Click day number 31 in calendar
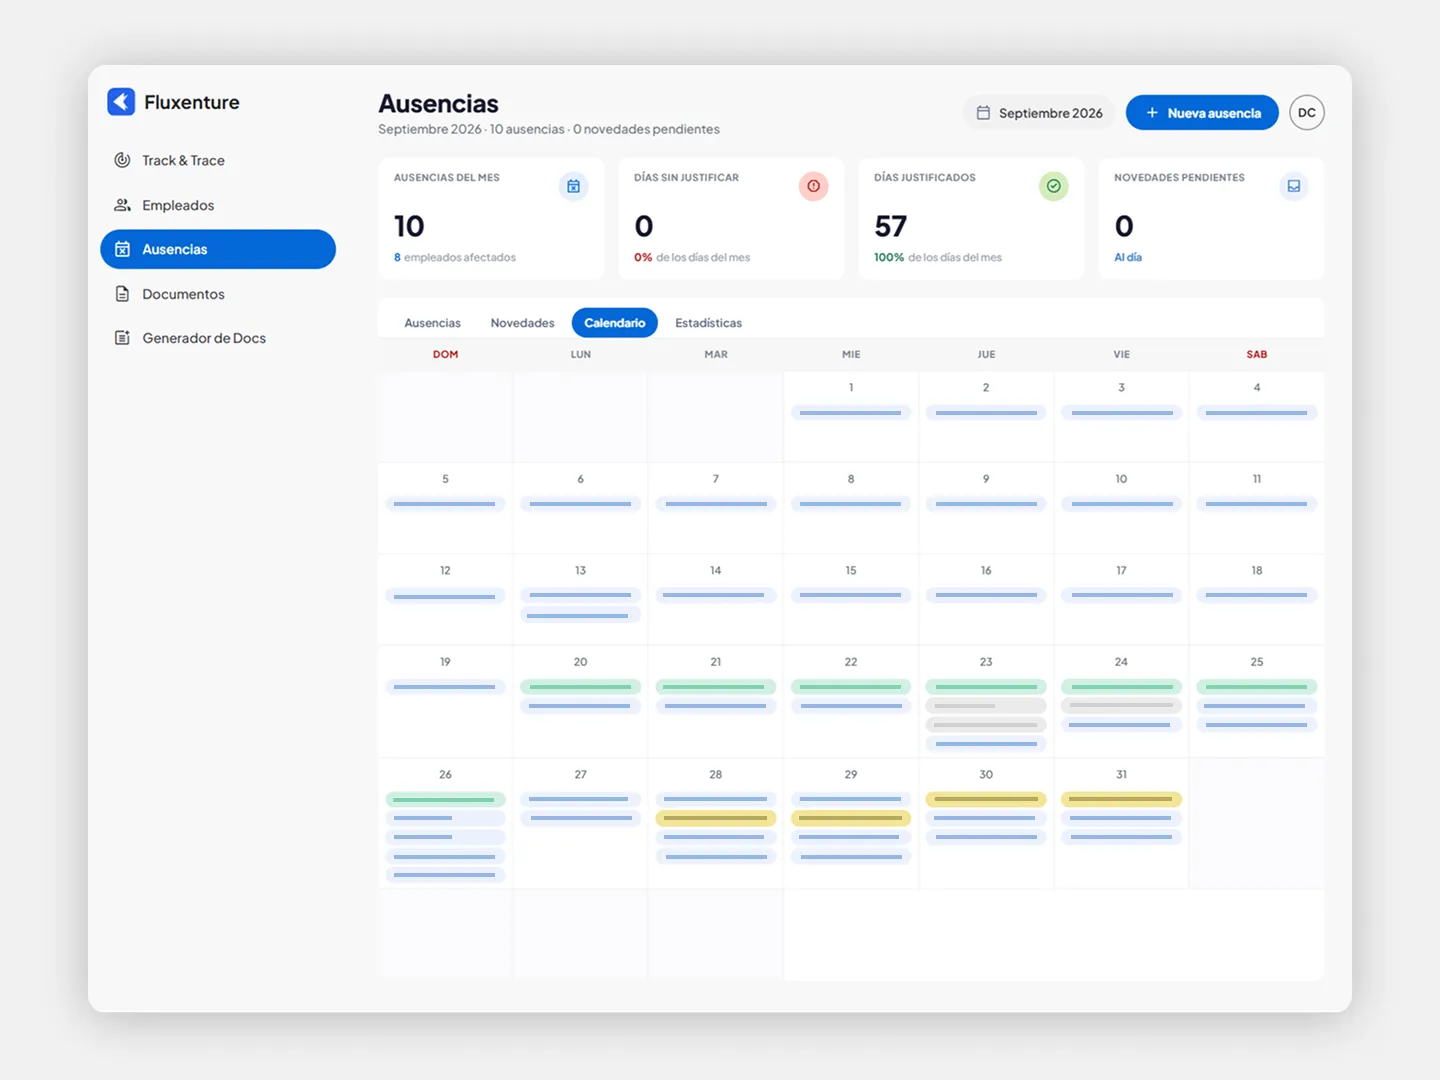 tap(1121, 774)
